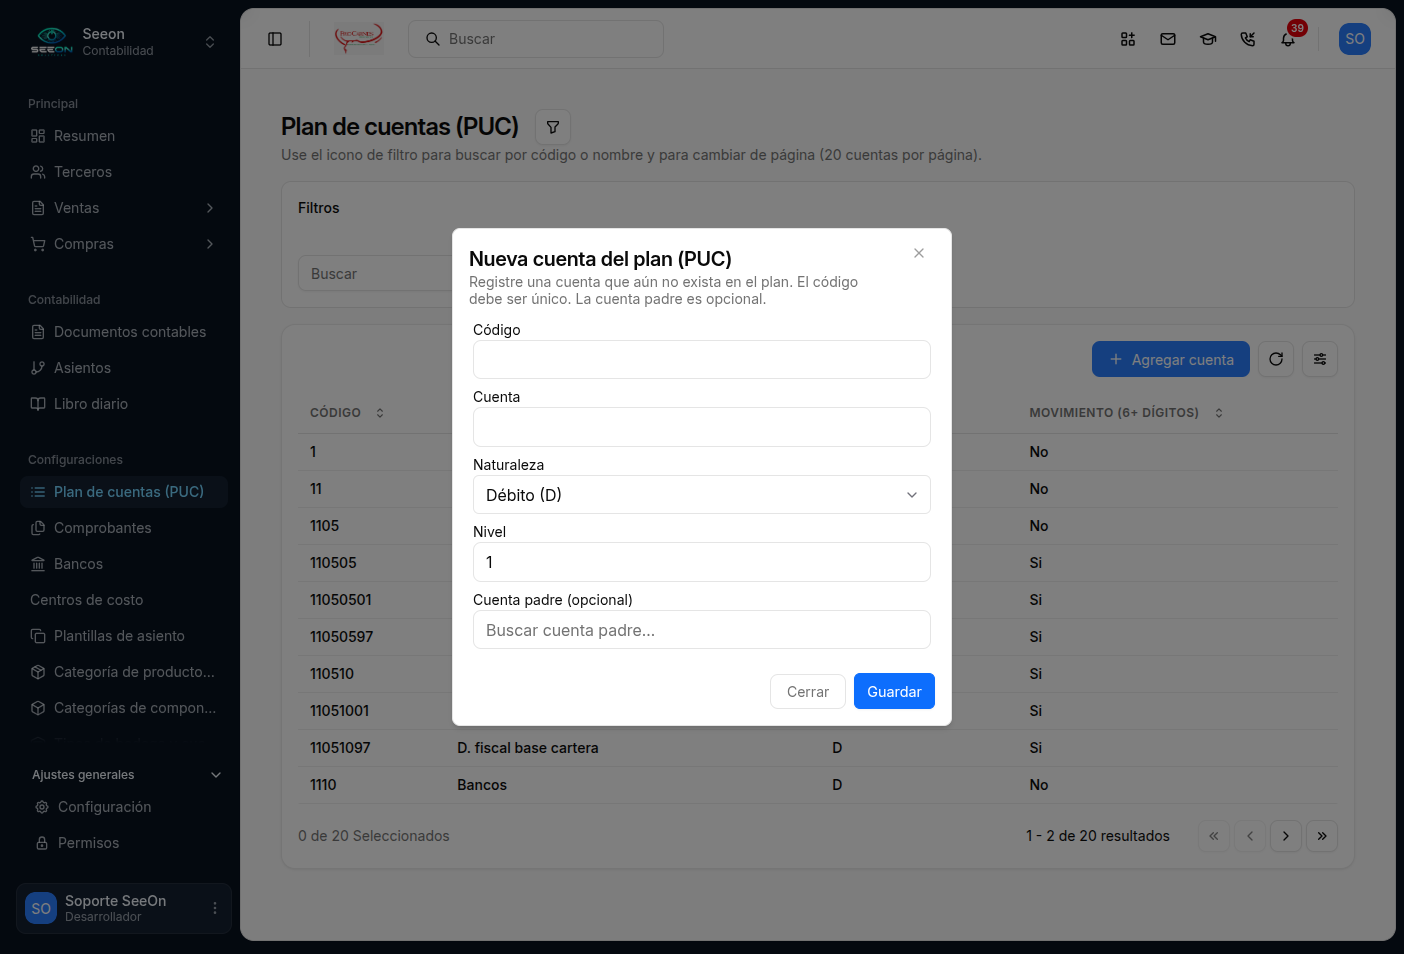Screen dimensions: 1404x954
Task: Click the company logo in header
Action: (358, 39)
